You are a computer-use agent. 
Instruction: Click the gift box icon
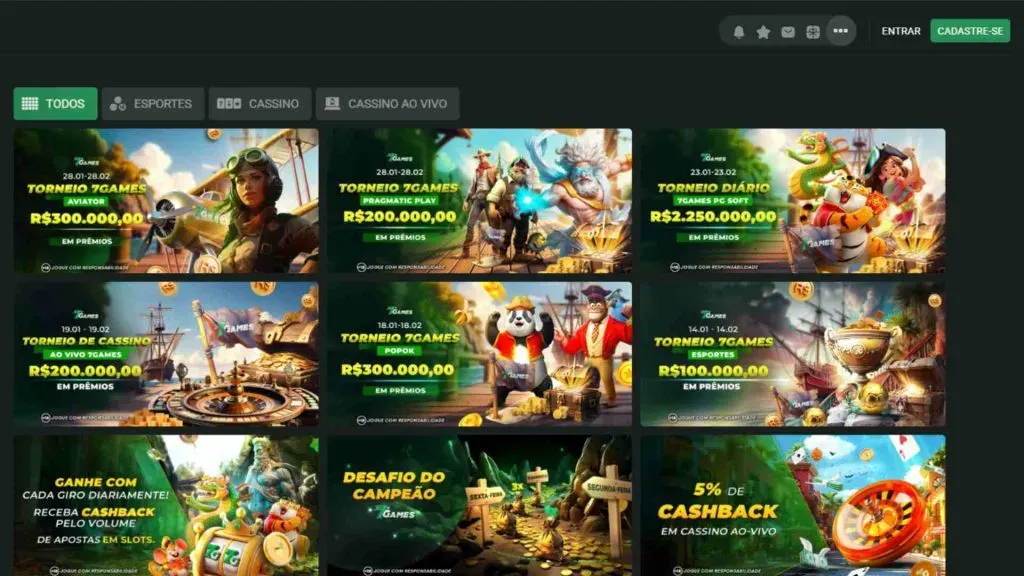tap(813, 31)
